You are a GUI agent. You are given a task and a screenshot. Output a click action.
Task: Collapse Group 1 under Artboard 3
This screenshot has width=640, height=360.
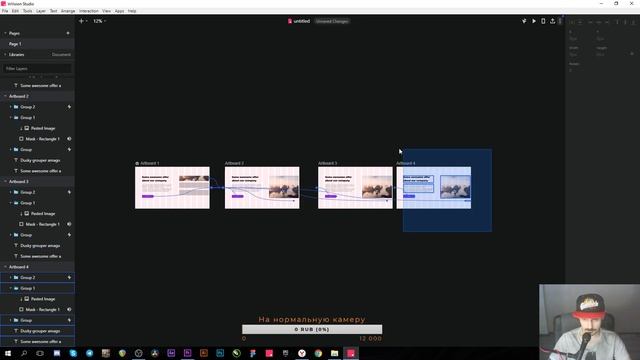pyautogui.click(x=11, y=203)
